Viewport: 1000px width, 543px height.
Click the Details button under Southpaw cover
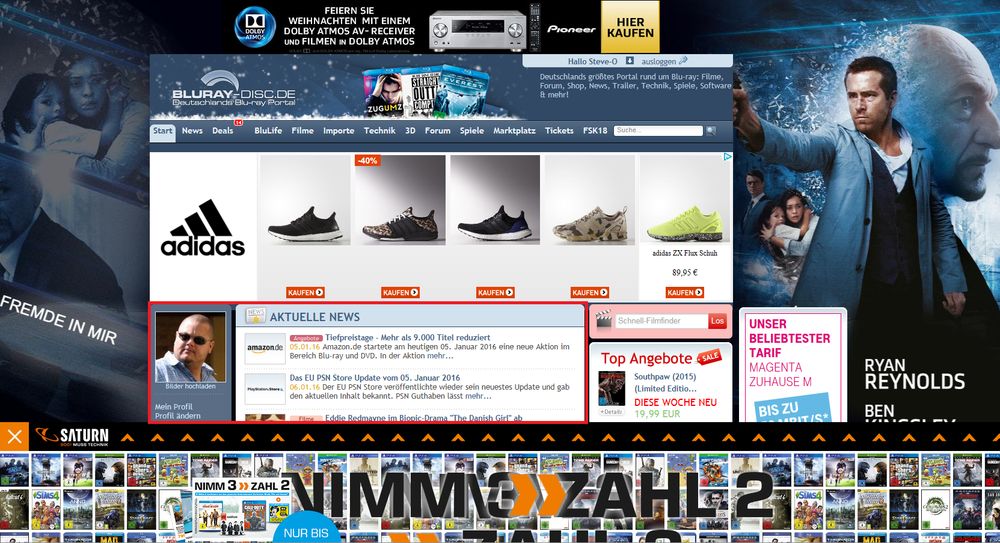click(612, 412)
